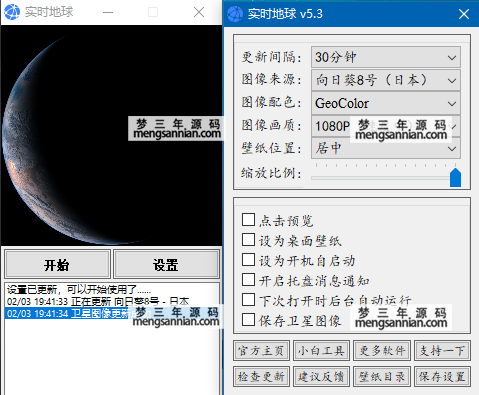This screenshot has width=479, height=395.
Task: Click the 设置 button in main window
Action: (x=166, y=265)
